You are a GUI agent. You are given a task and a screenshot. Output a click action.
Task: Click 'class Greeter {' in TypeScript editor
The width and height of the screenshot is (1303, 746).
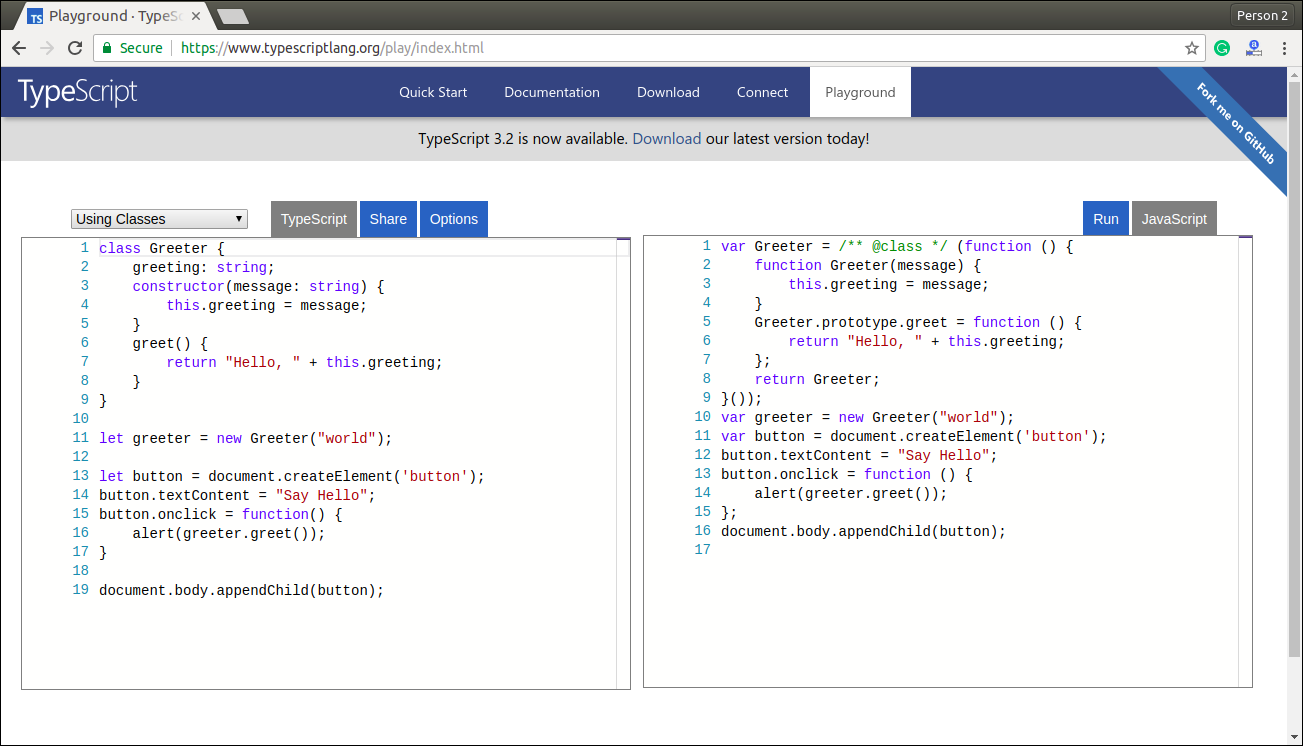[162, 248]
